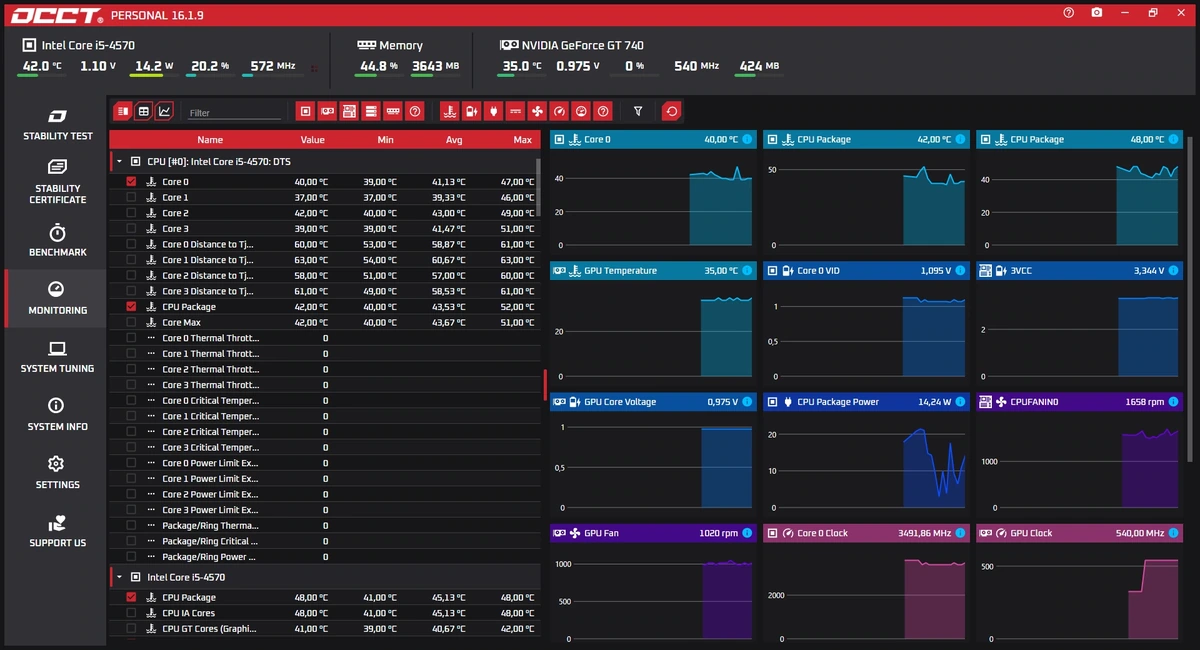Open the Stability Certificate section

pos(57,181)
